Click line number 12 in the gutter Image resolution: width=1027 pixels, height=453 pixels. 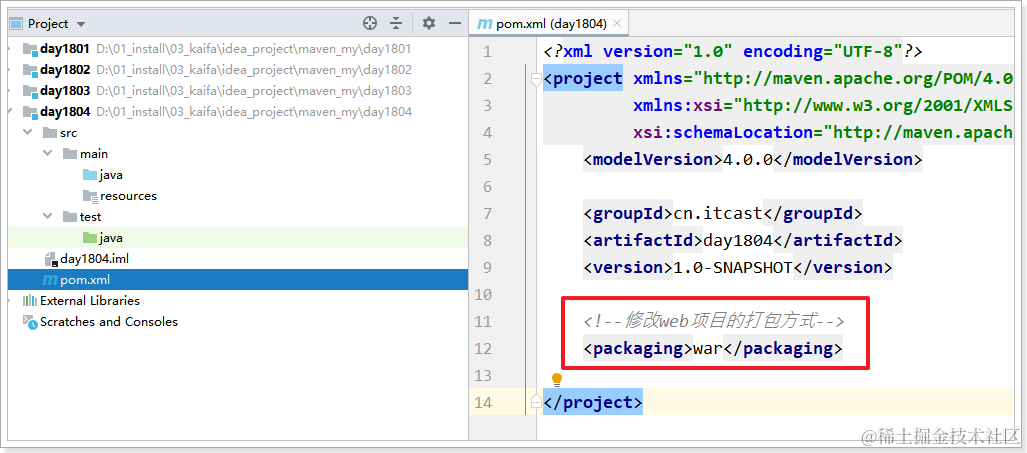click(x=483, y=348)
